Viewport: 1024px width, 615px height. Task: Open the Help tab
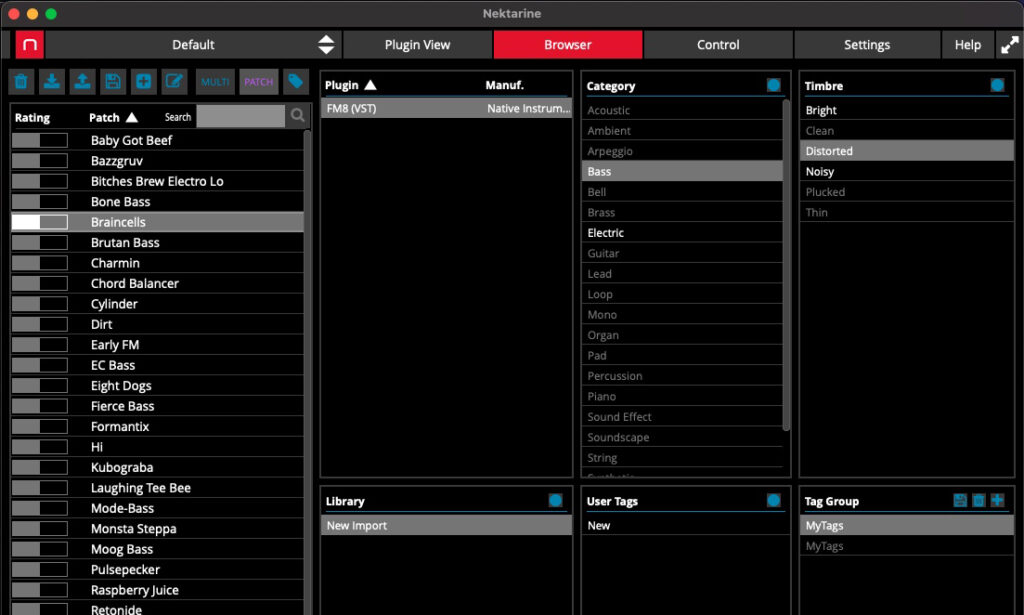point(968,44)
